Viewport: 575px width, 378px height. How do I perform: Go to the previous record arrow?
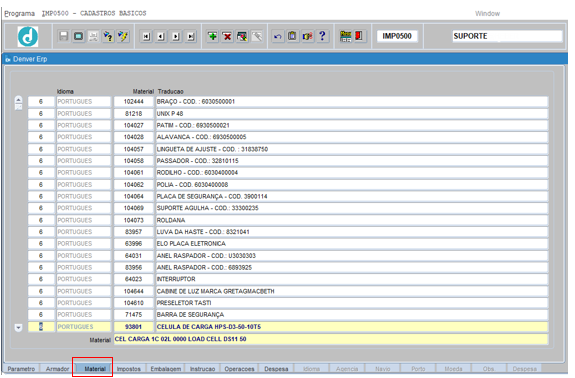point(161,36)
